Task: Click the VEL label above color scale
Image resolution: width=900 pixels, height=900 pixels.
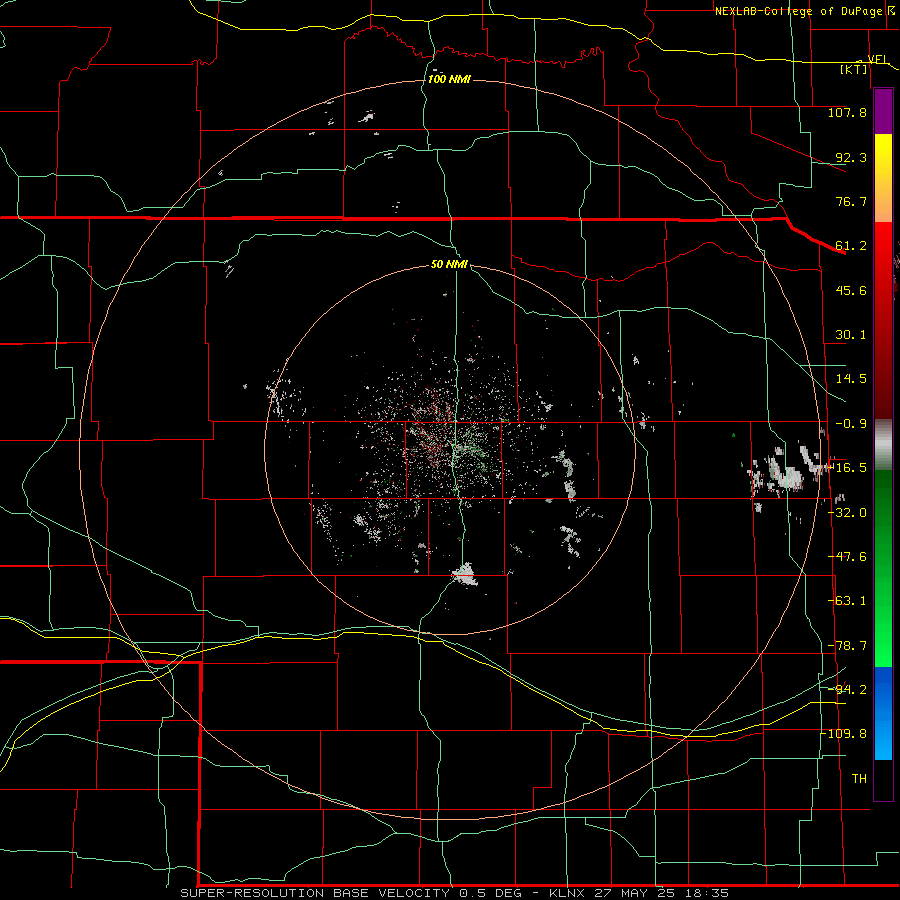Action: point(877,59)
